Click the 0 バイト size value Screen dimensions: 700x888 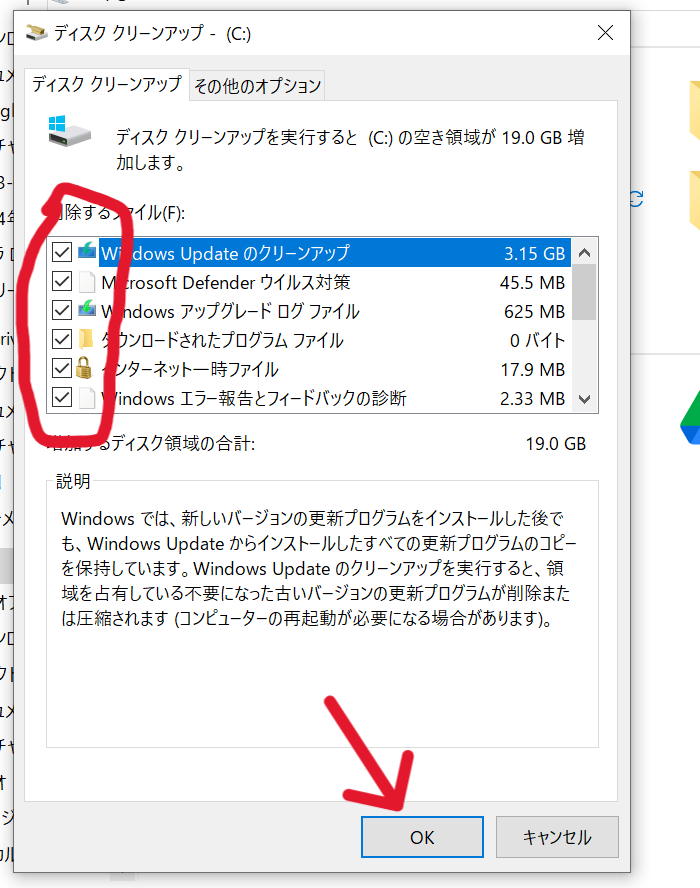[537, 340]
